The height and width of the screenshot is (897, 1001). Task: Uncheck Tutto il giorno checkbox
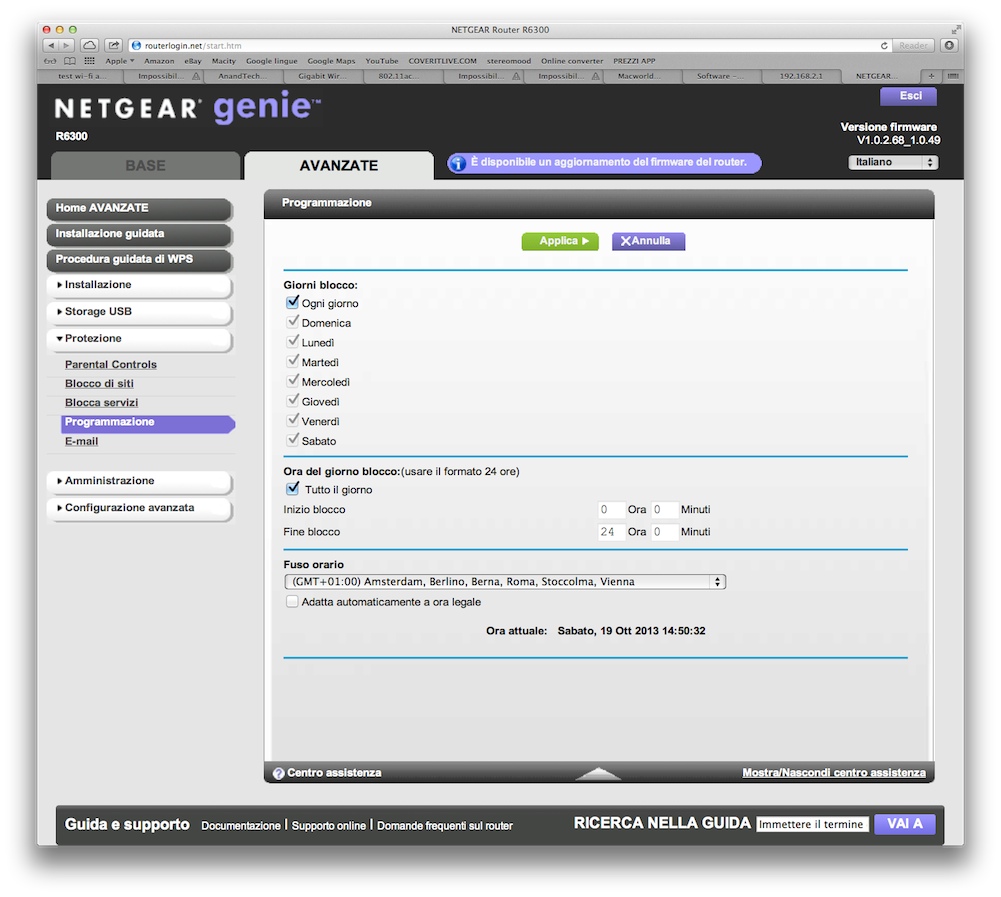[292, 489]
